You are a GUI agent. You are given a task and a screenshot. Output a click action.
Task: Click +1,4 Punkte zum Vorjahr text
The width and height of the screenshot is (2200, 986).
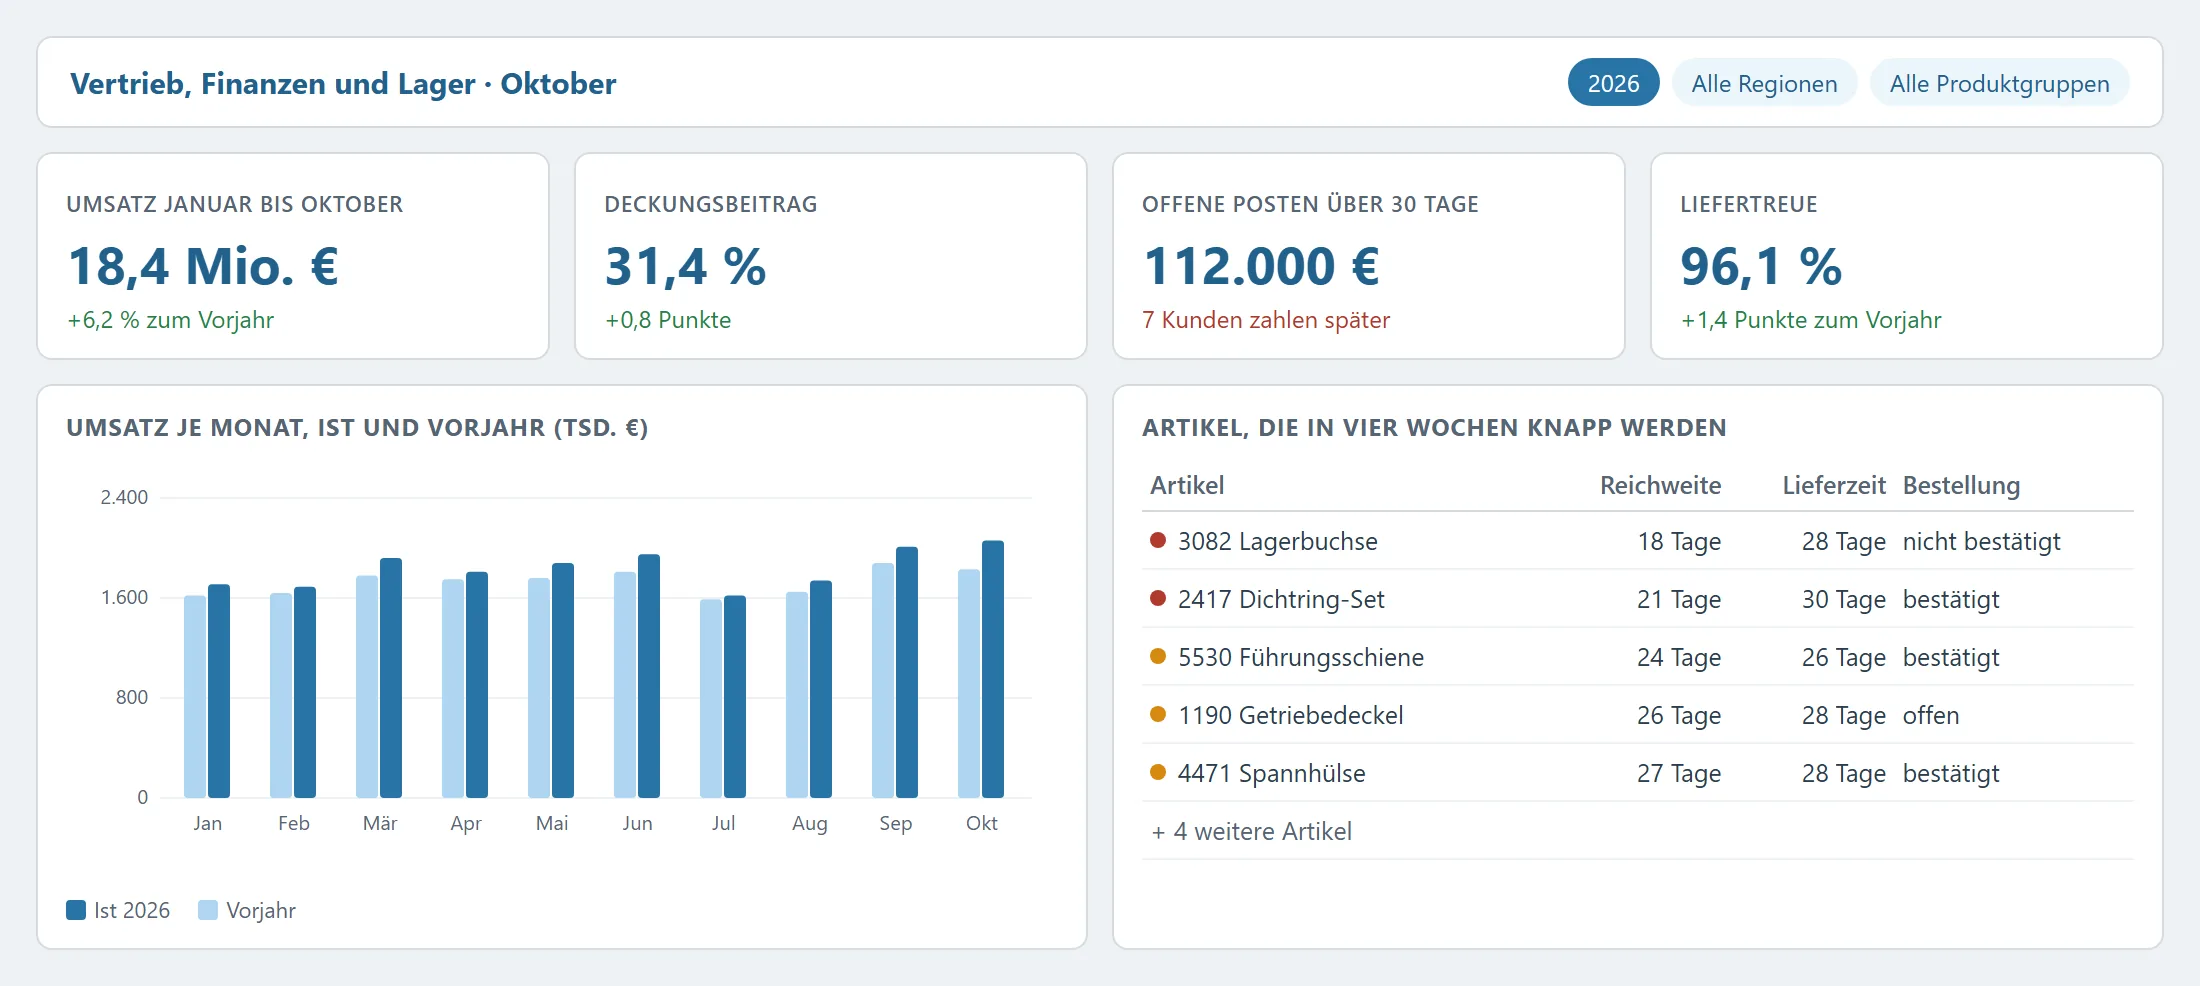(1811, 320)
